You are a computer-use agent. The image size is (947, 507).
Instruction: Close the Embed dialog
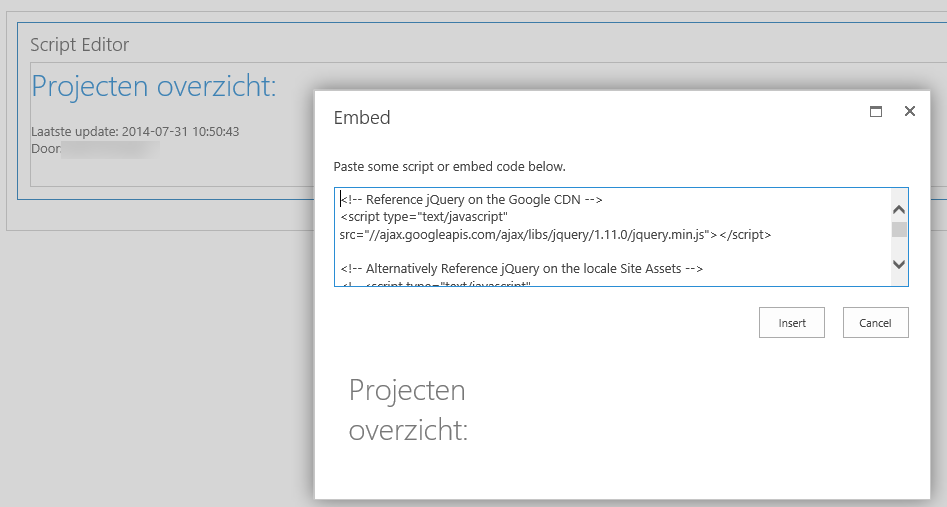(x=910, y=111)
